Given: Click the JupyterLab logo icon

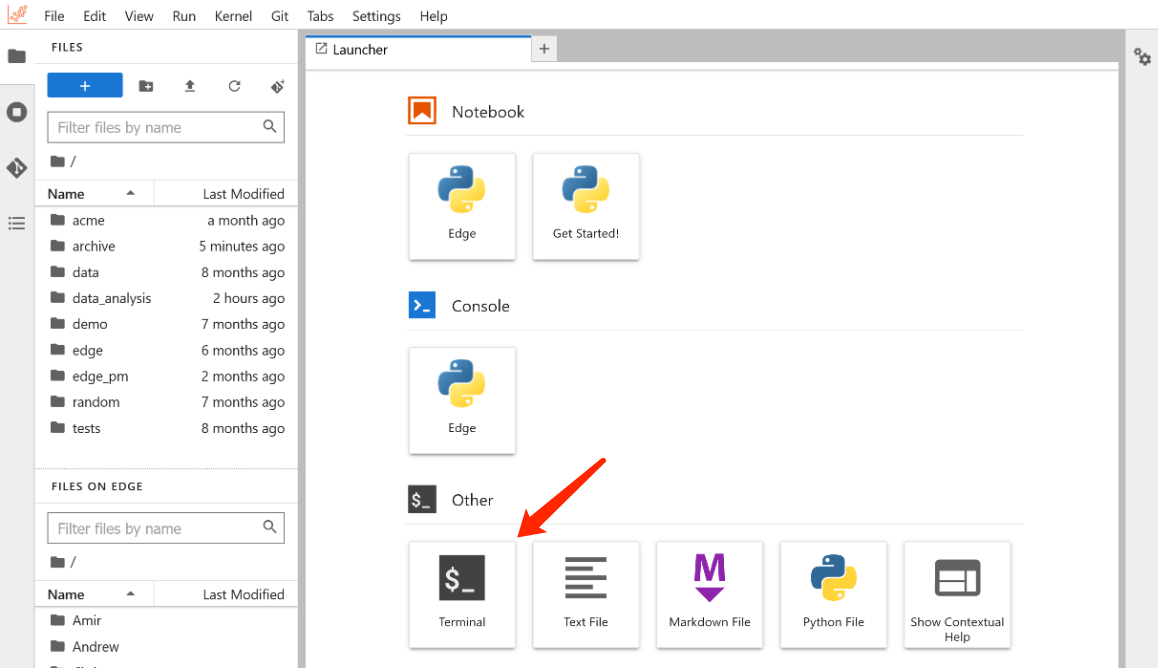Looking at the screenshot, I should (x=17, y=14).
